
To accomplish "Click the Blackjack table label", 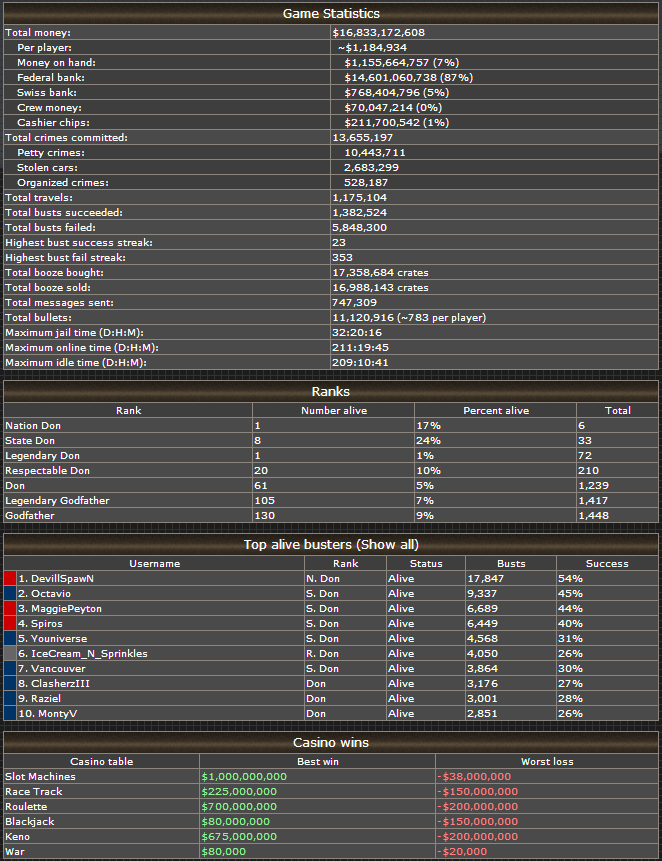I will point(30,822).
